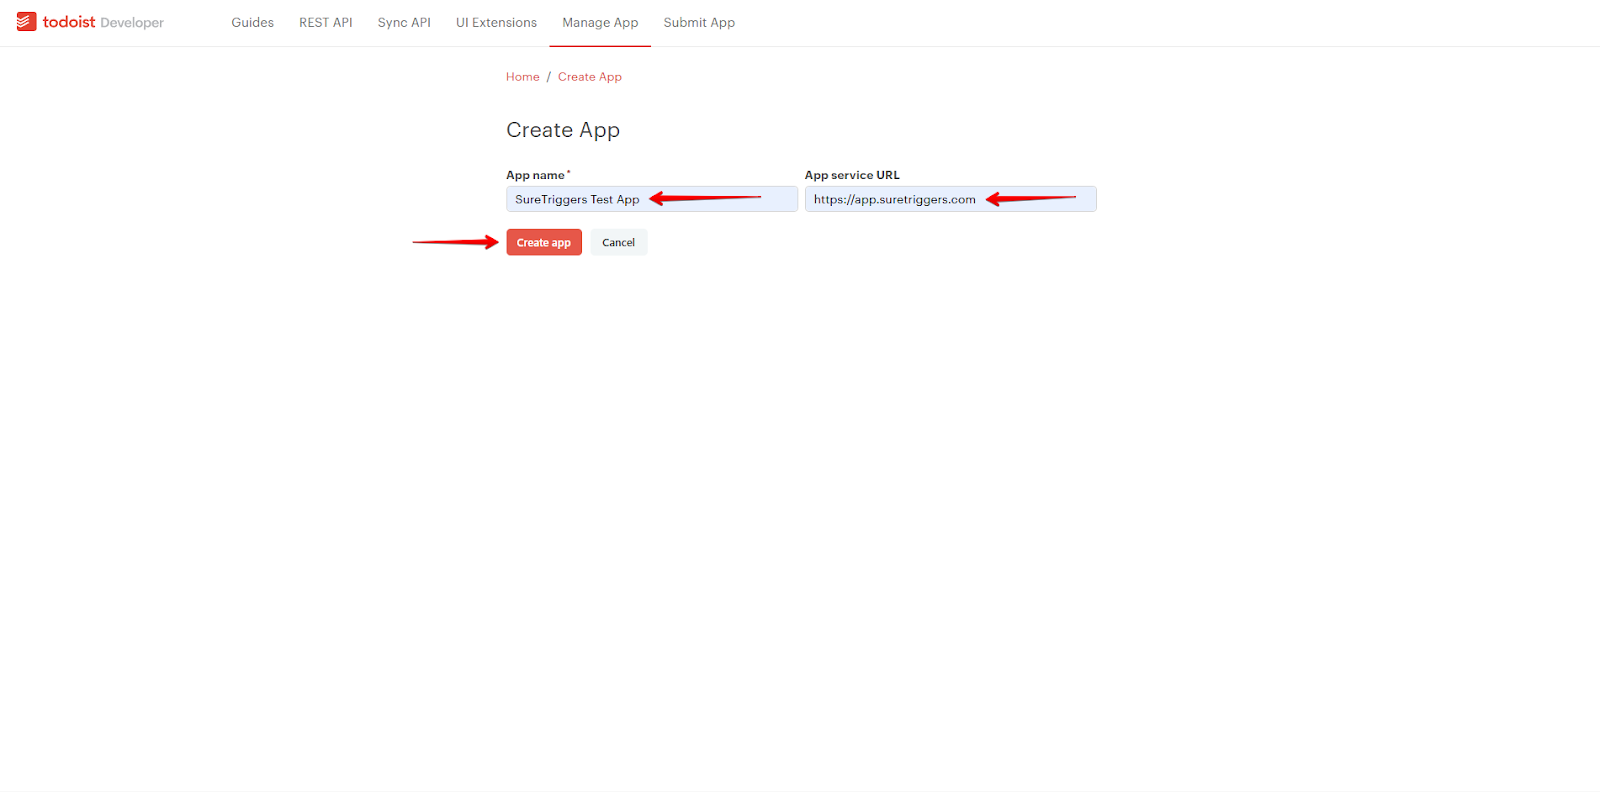Click the Create App breadcrumb link
Viewport: 1600px width, 792px height.
click(590, 77)
